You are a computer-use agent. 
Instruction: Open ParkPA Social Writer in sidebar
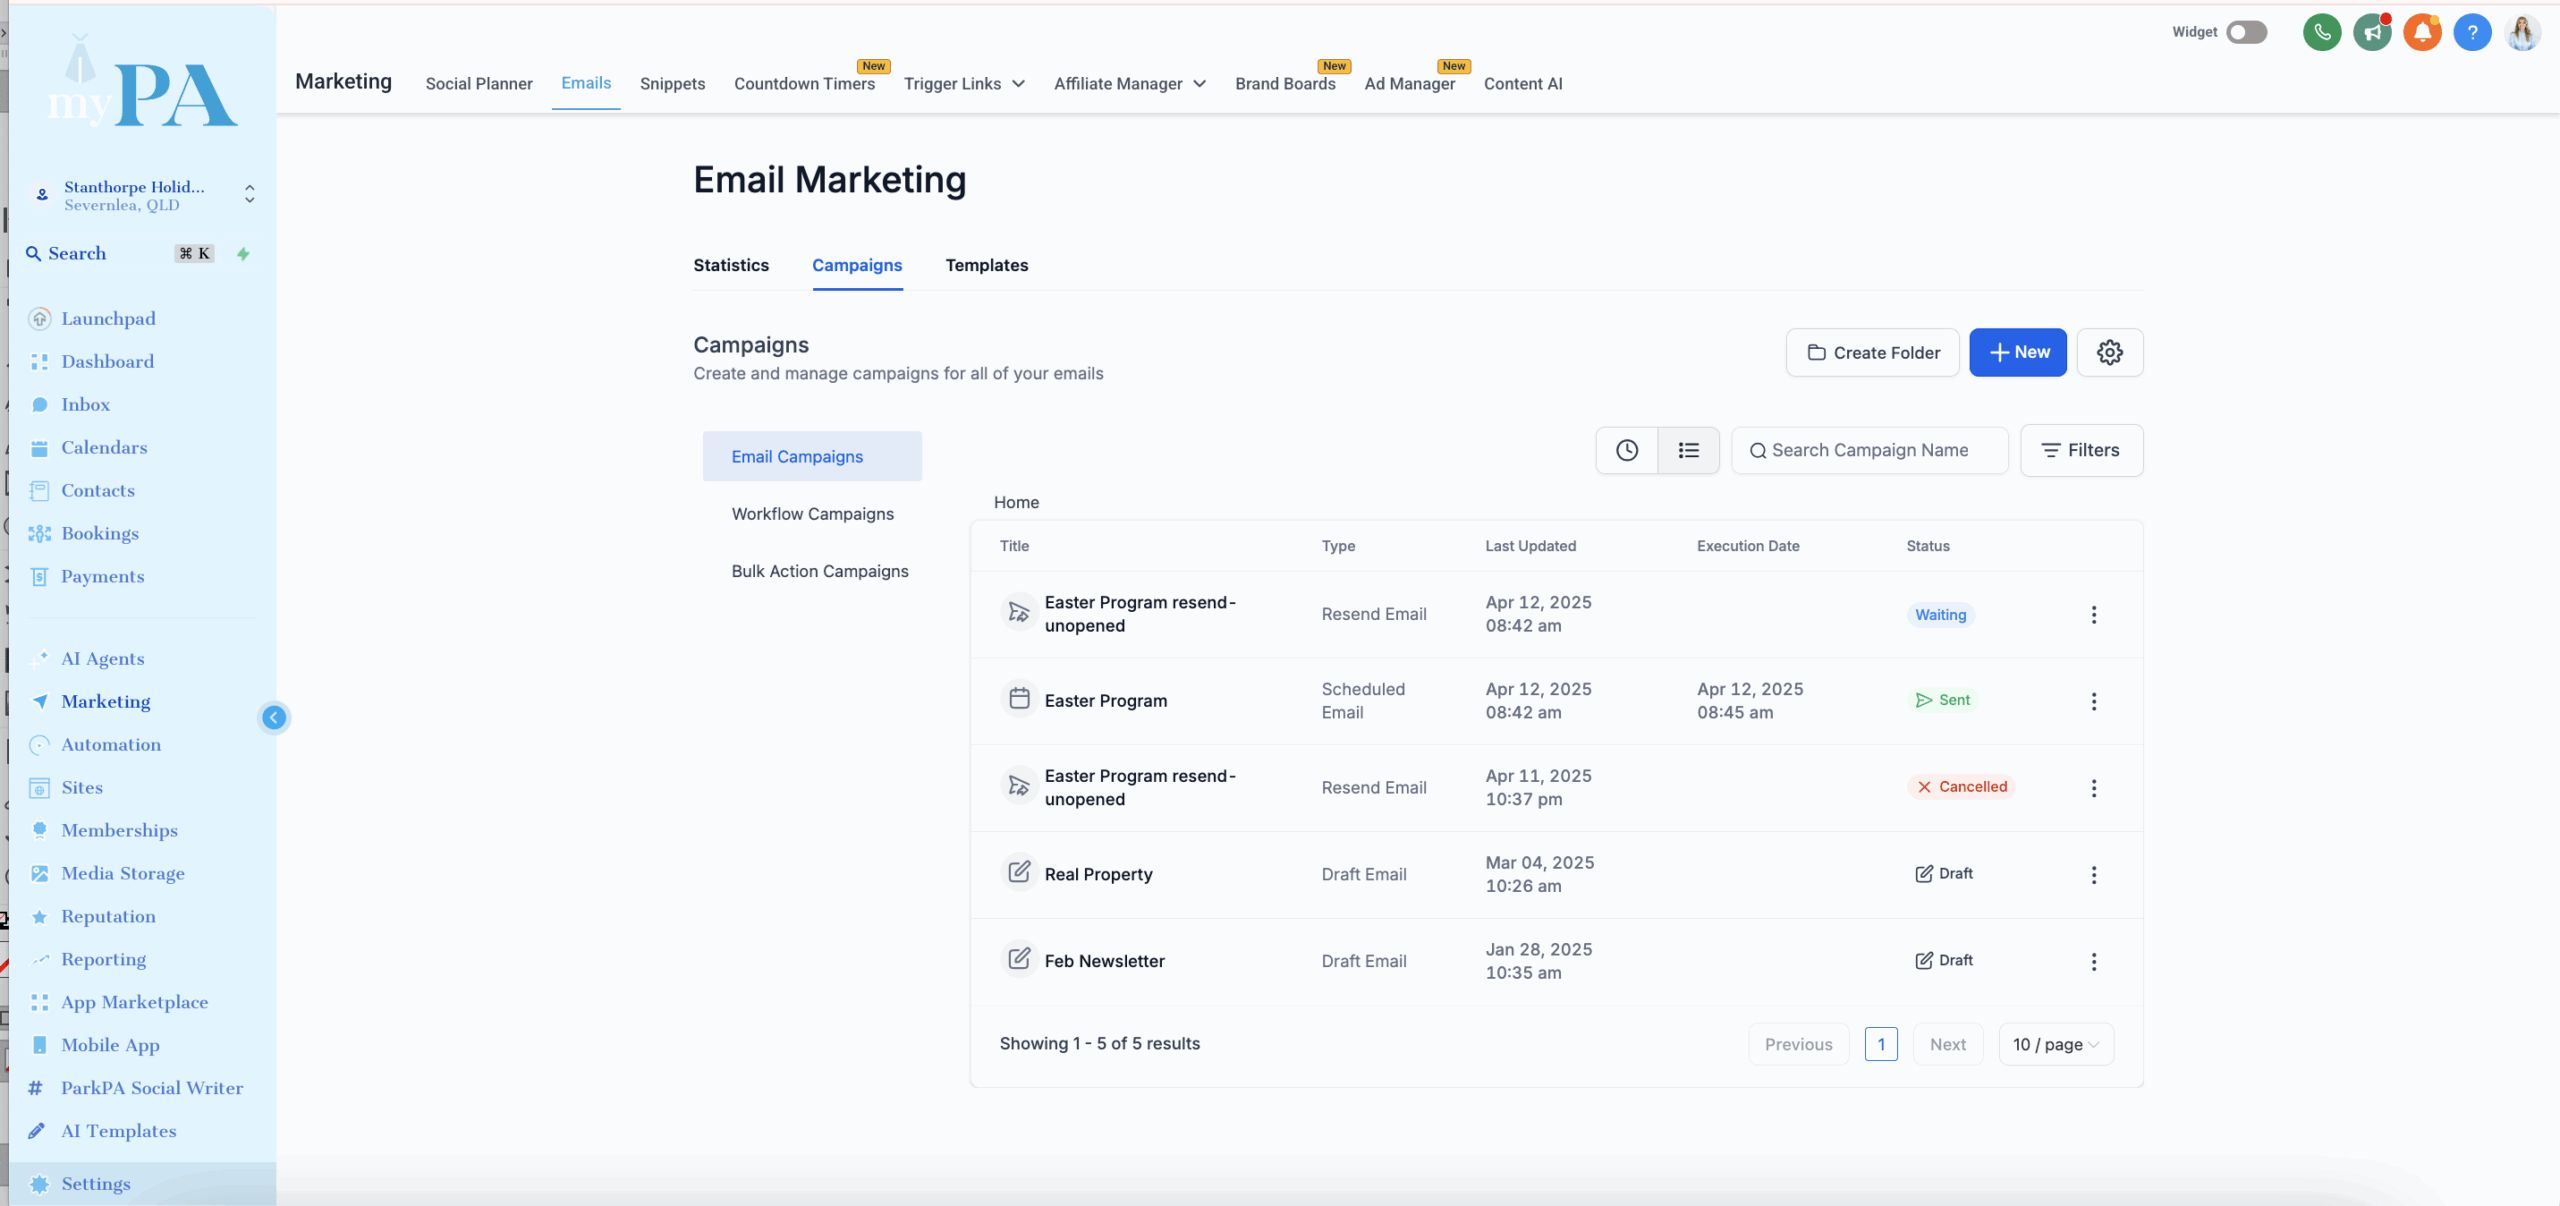pos(152,1088)
